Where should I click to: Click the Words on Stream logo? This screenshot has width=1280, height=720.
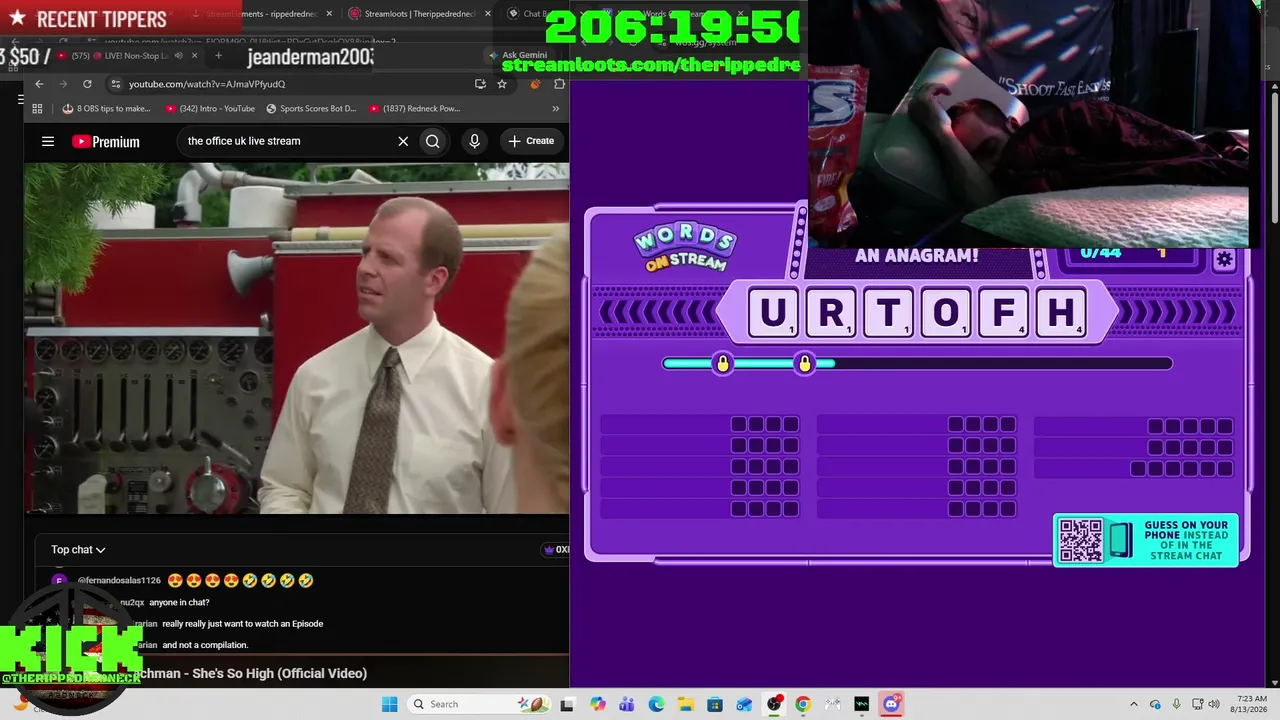point(685,248)
